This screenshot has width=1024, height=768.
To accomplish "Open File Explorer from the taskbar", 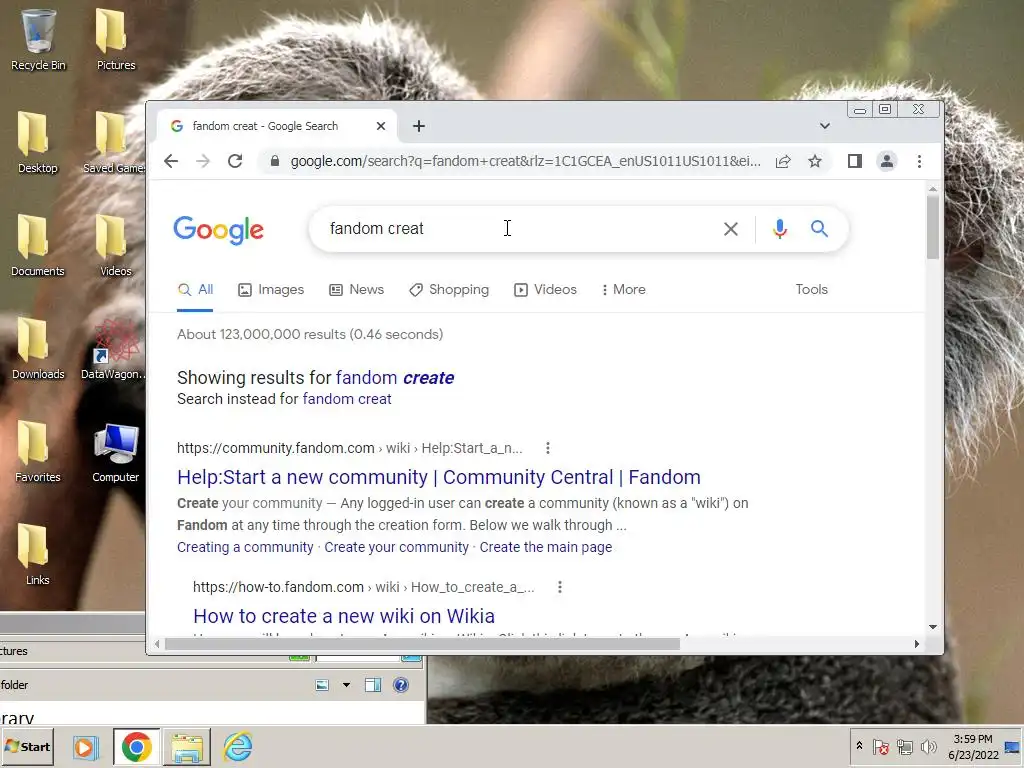I will (x=187, y=747).
